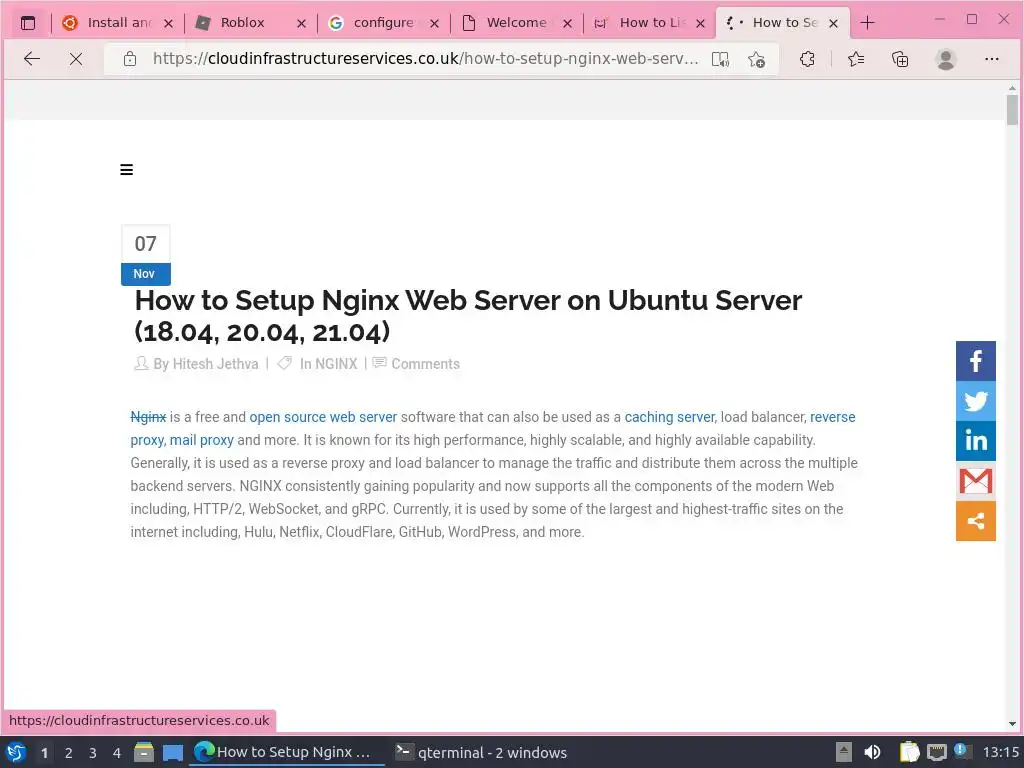Click the 07 Nov date badge
This screenshot has height=768, width=1024.
click(x=146, y=255)
